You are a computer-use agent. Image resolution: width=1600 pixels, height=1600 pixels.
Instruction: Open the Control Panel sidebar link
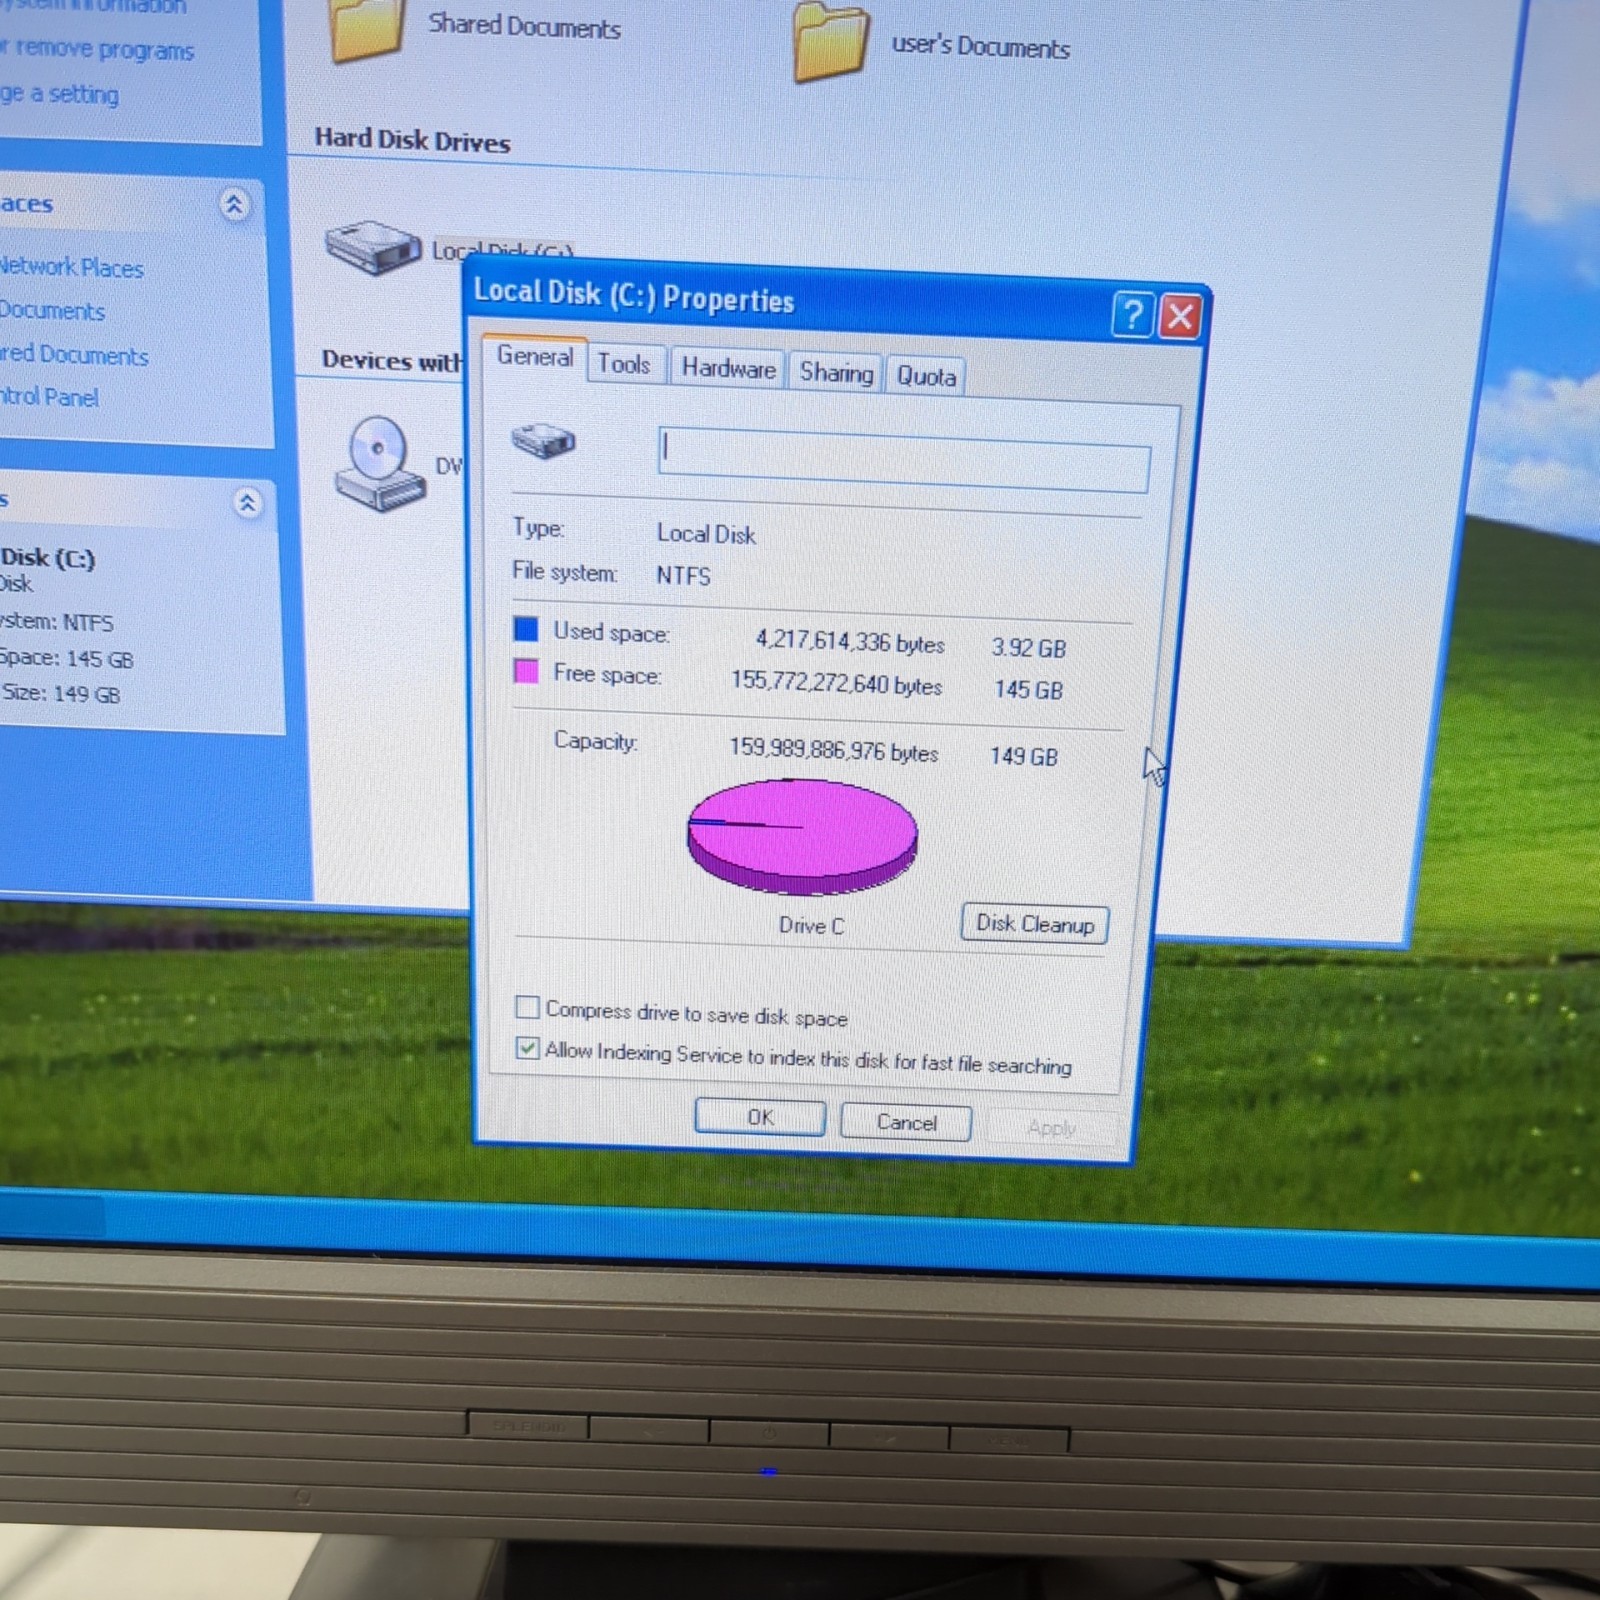coord(49,397)
